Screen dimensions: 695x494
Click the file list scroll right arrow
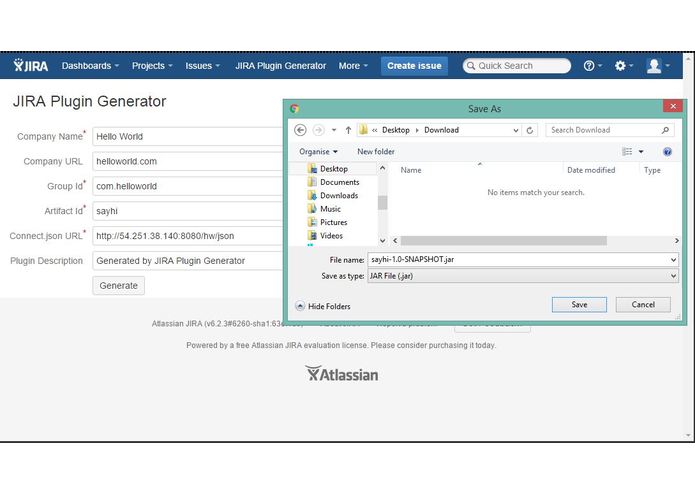pos(676,241)
